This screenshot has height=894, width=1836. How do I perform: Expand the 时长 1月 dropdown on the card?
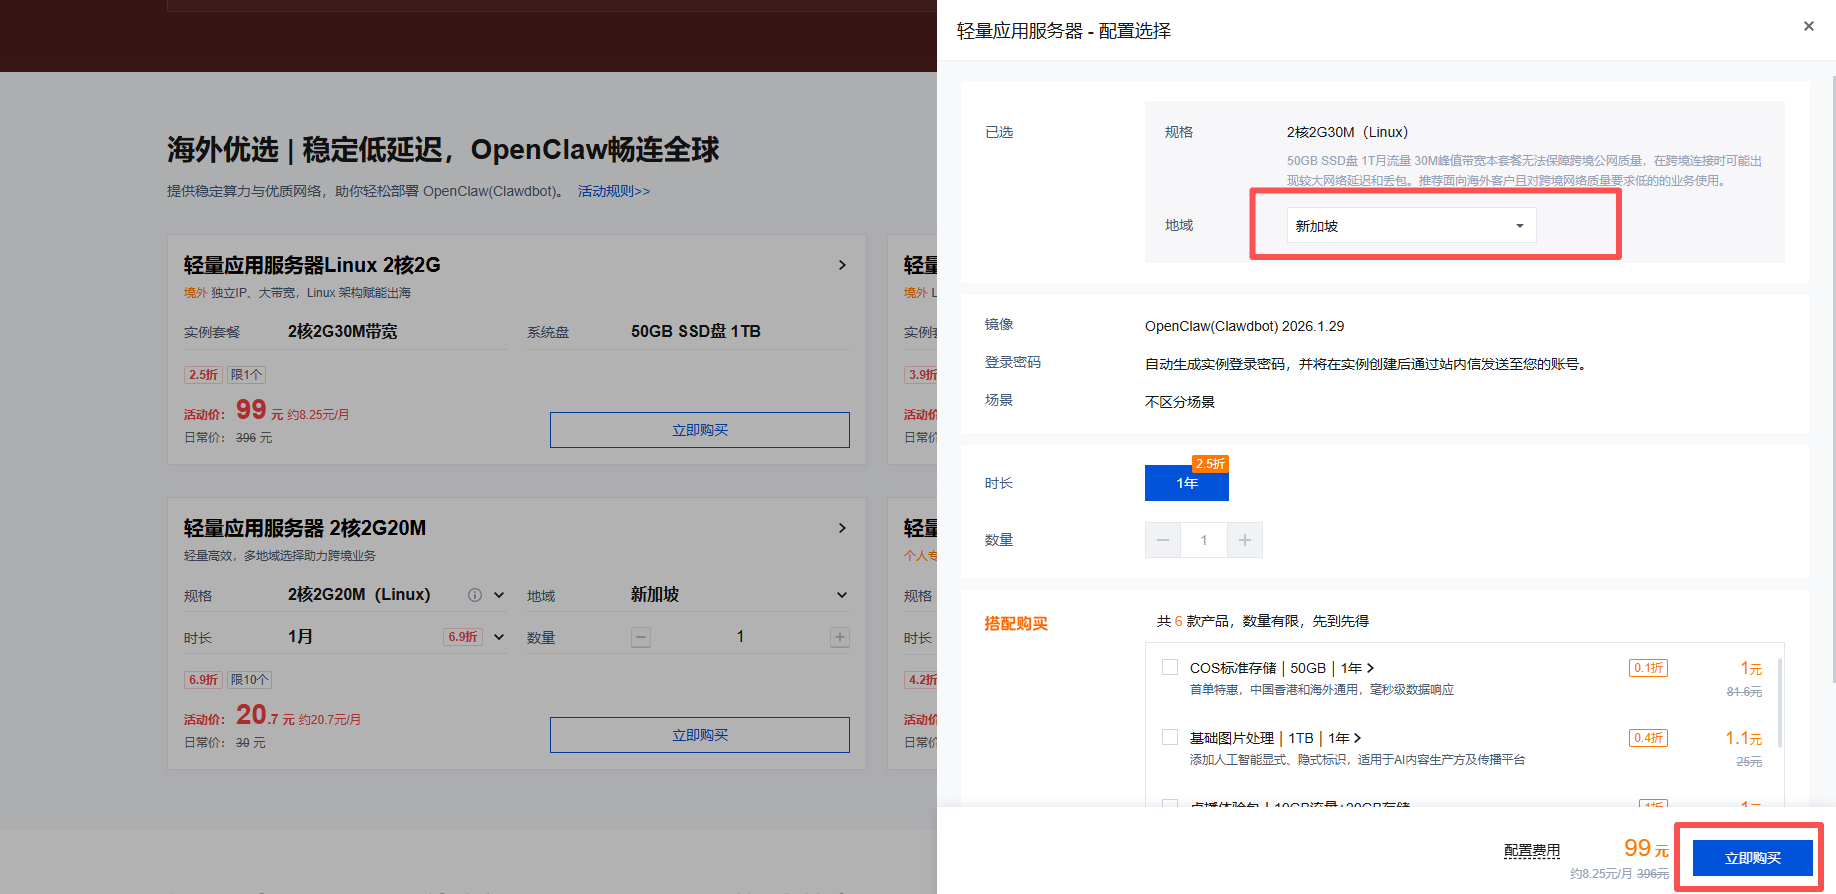(x=499, y=637)
